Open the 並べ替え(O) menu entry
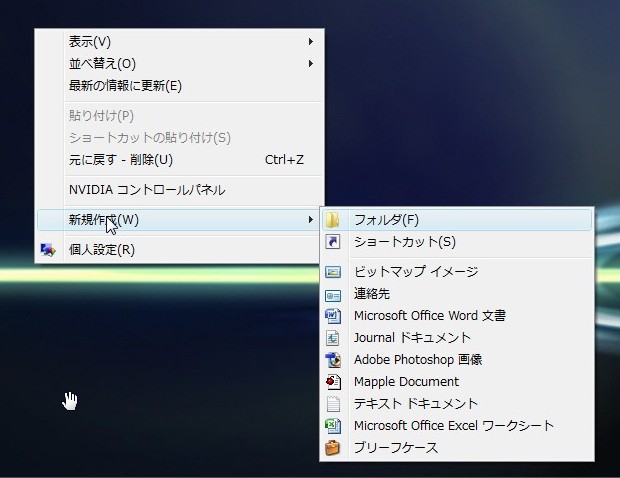 click(180, 64)
